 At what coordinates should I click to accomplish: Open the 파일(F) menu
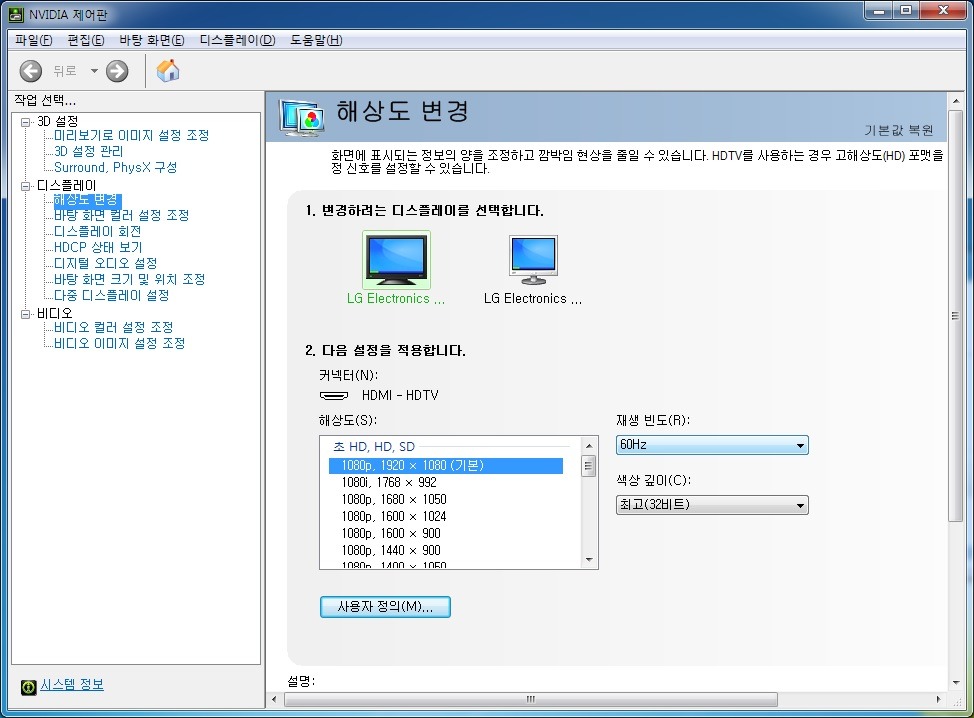coord(33,40)
